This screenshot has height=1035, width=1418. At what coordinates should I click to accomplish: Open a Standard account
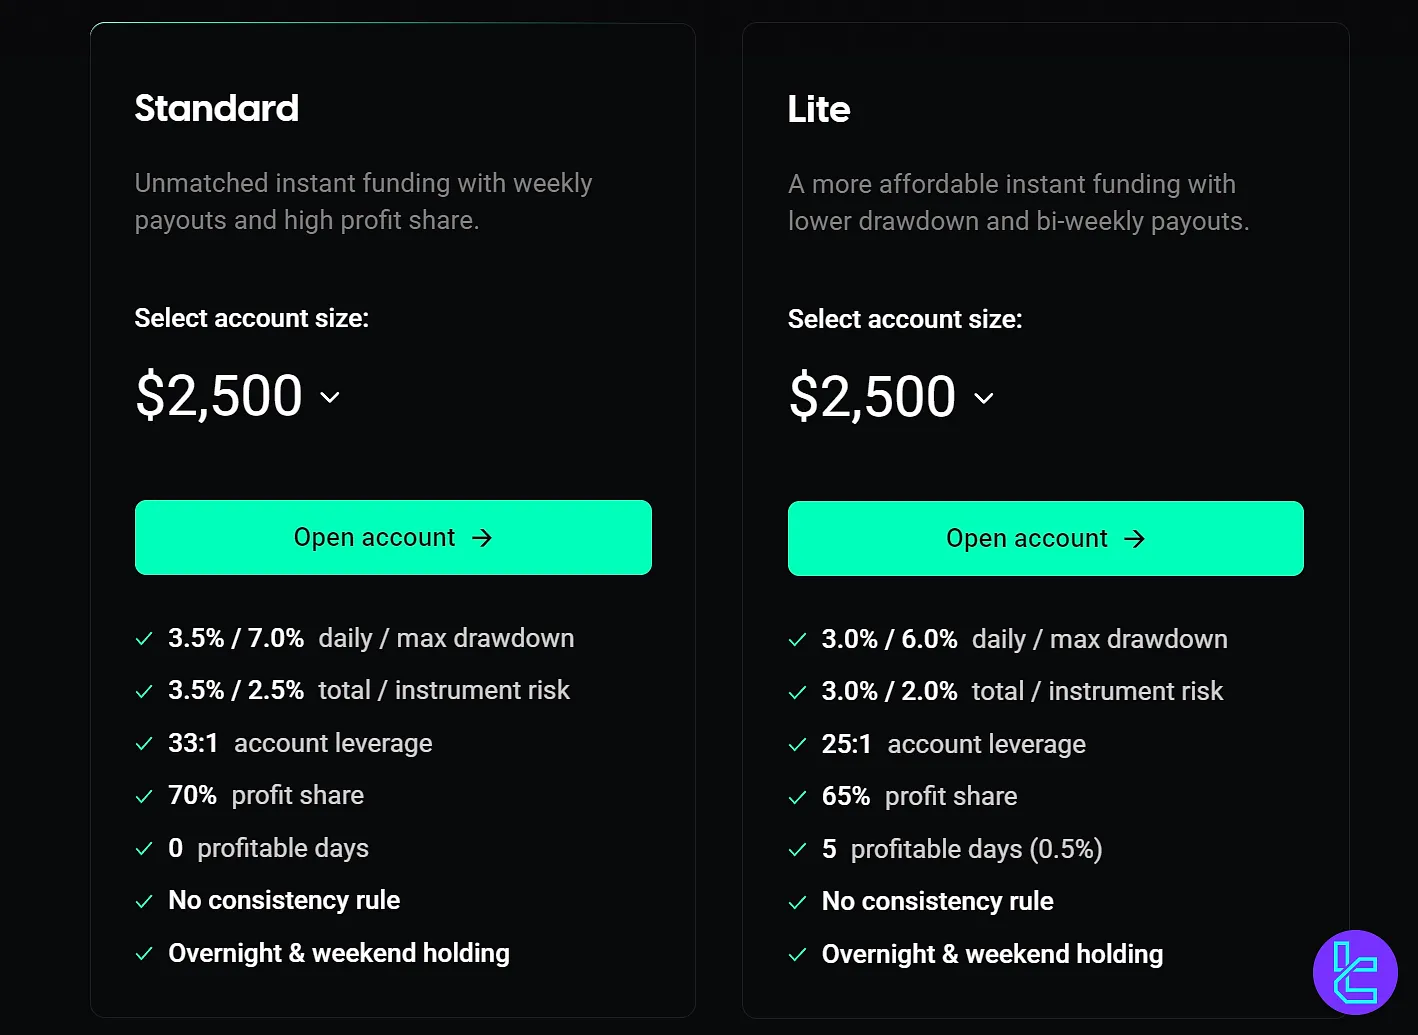[393, 538]
